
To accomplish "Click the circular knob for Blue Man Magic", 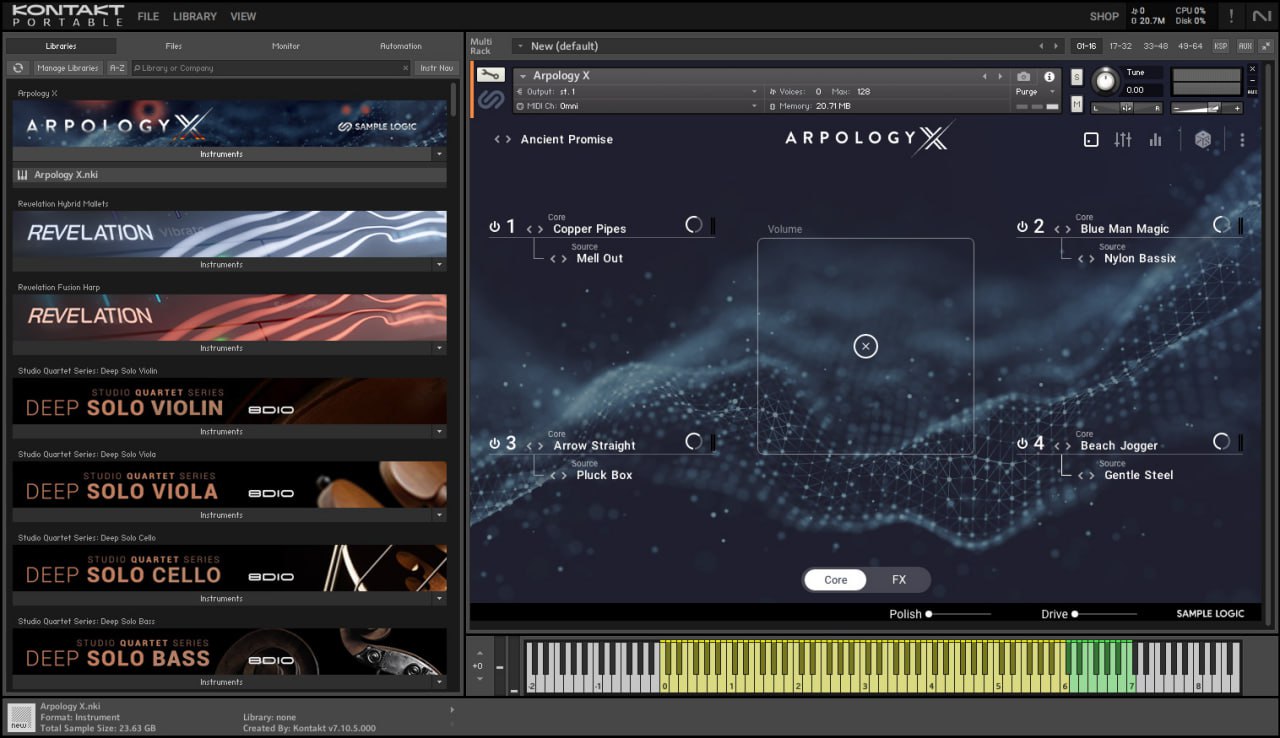I will coord(1221,225).
